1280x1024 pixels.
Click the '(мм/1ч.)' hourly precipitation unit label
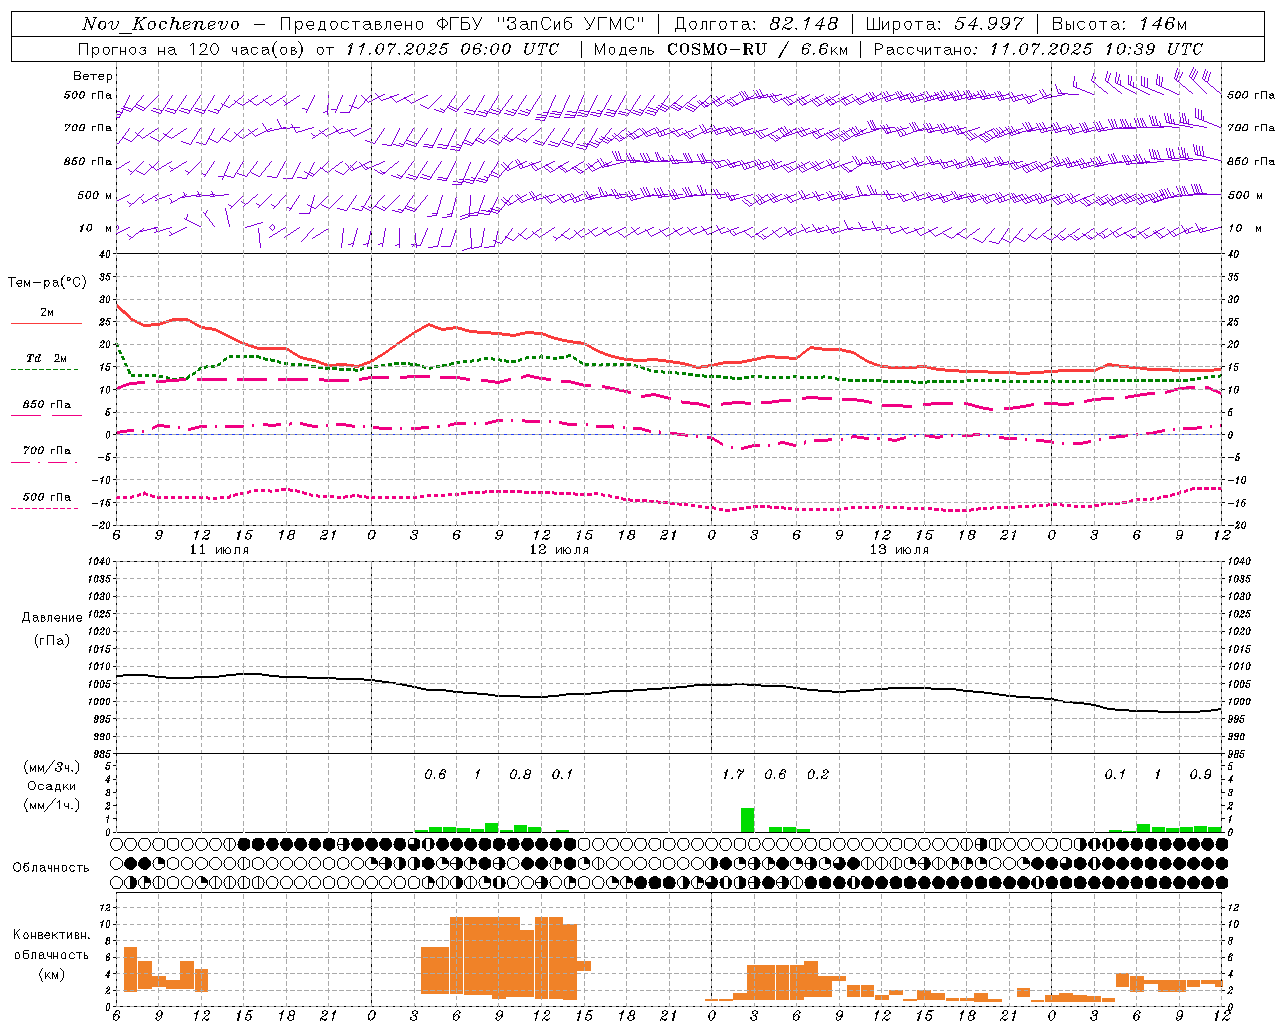[52, 805]
